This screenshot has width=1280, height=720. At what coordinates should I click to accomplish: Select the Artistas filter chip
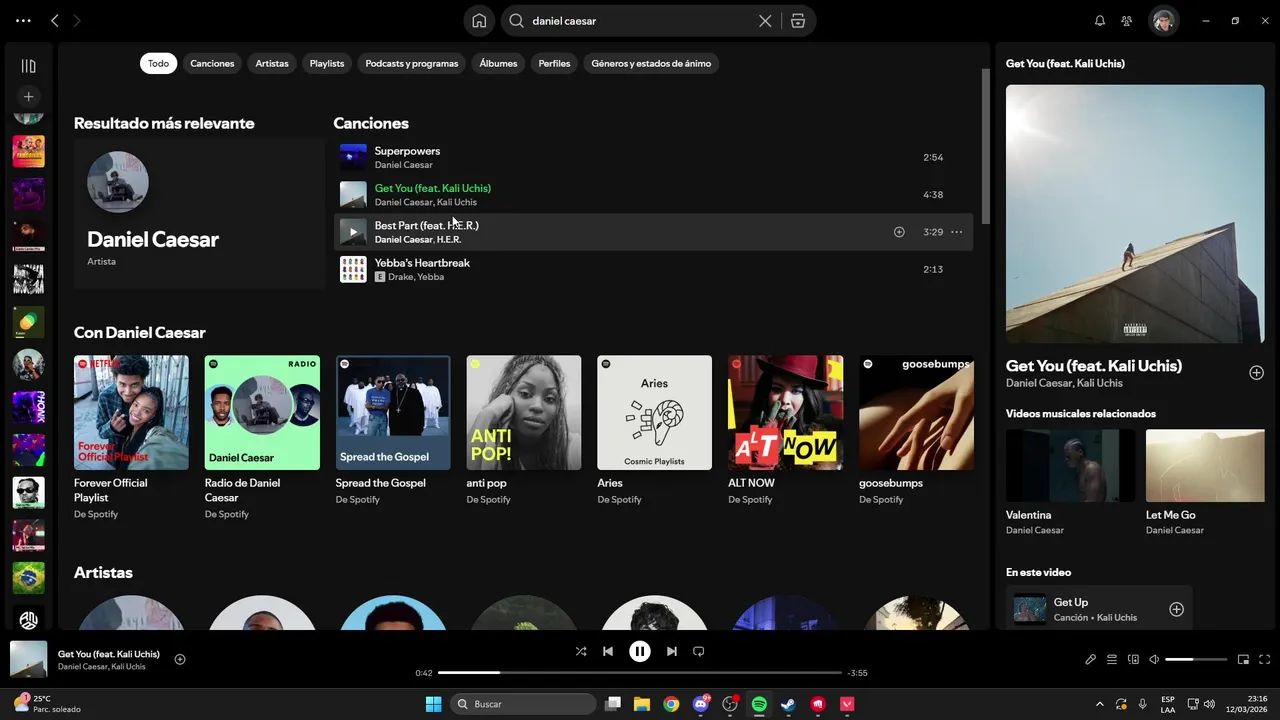point(272,63)
